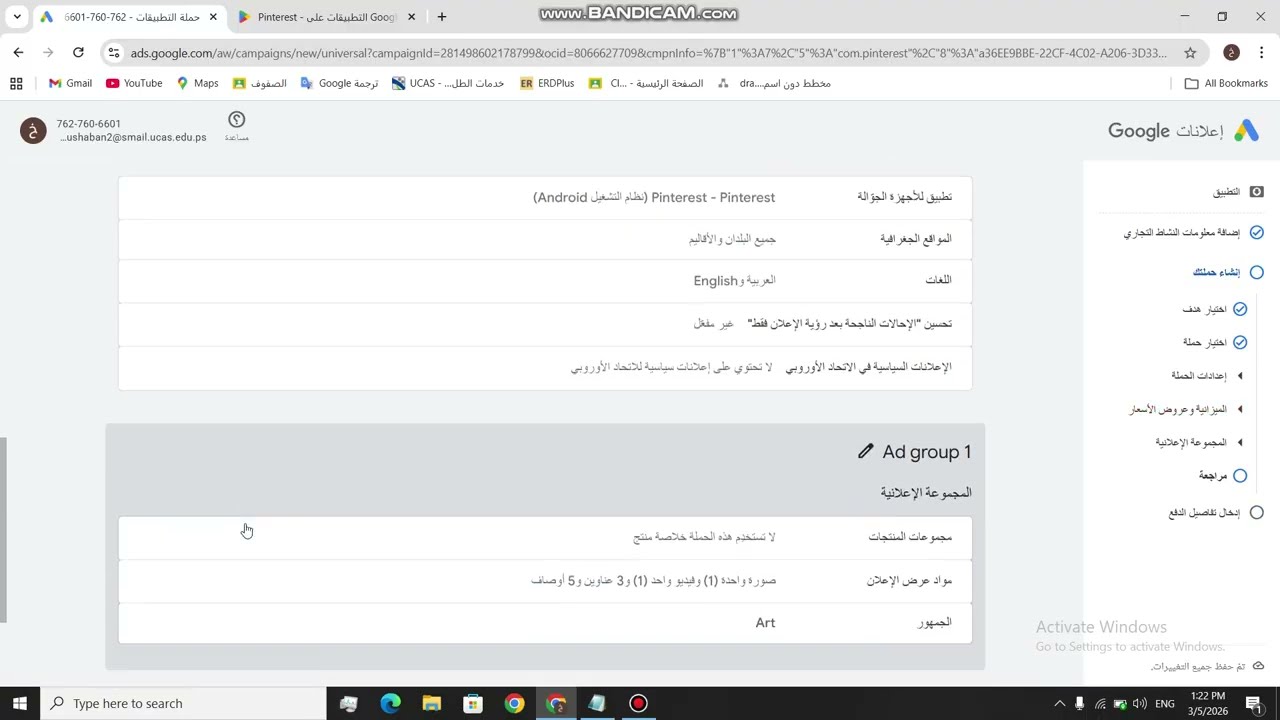Click the Windows Start button
Screen dimensions: 1280x720
pos(20,704)
